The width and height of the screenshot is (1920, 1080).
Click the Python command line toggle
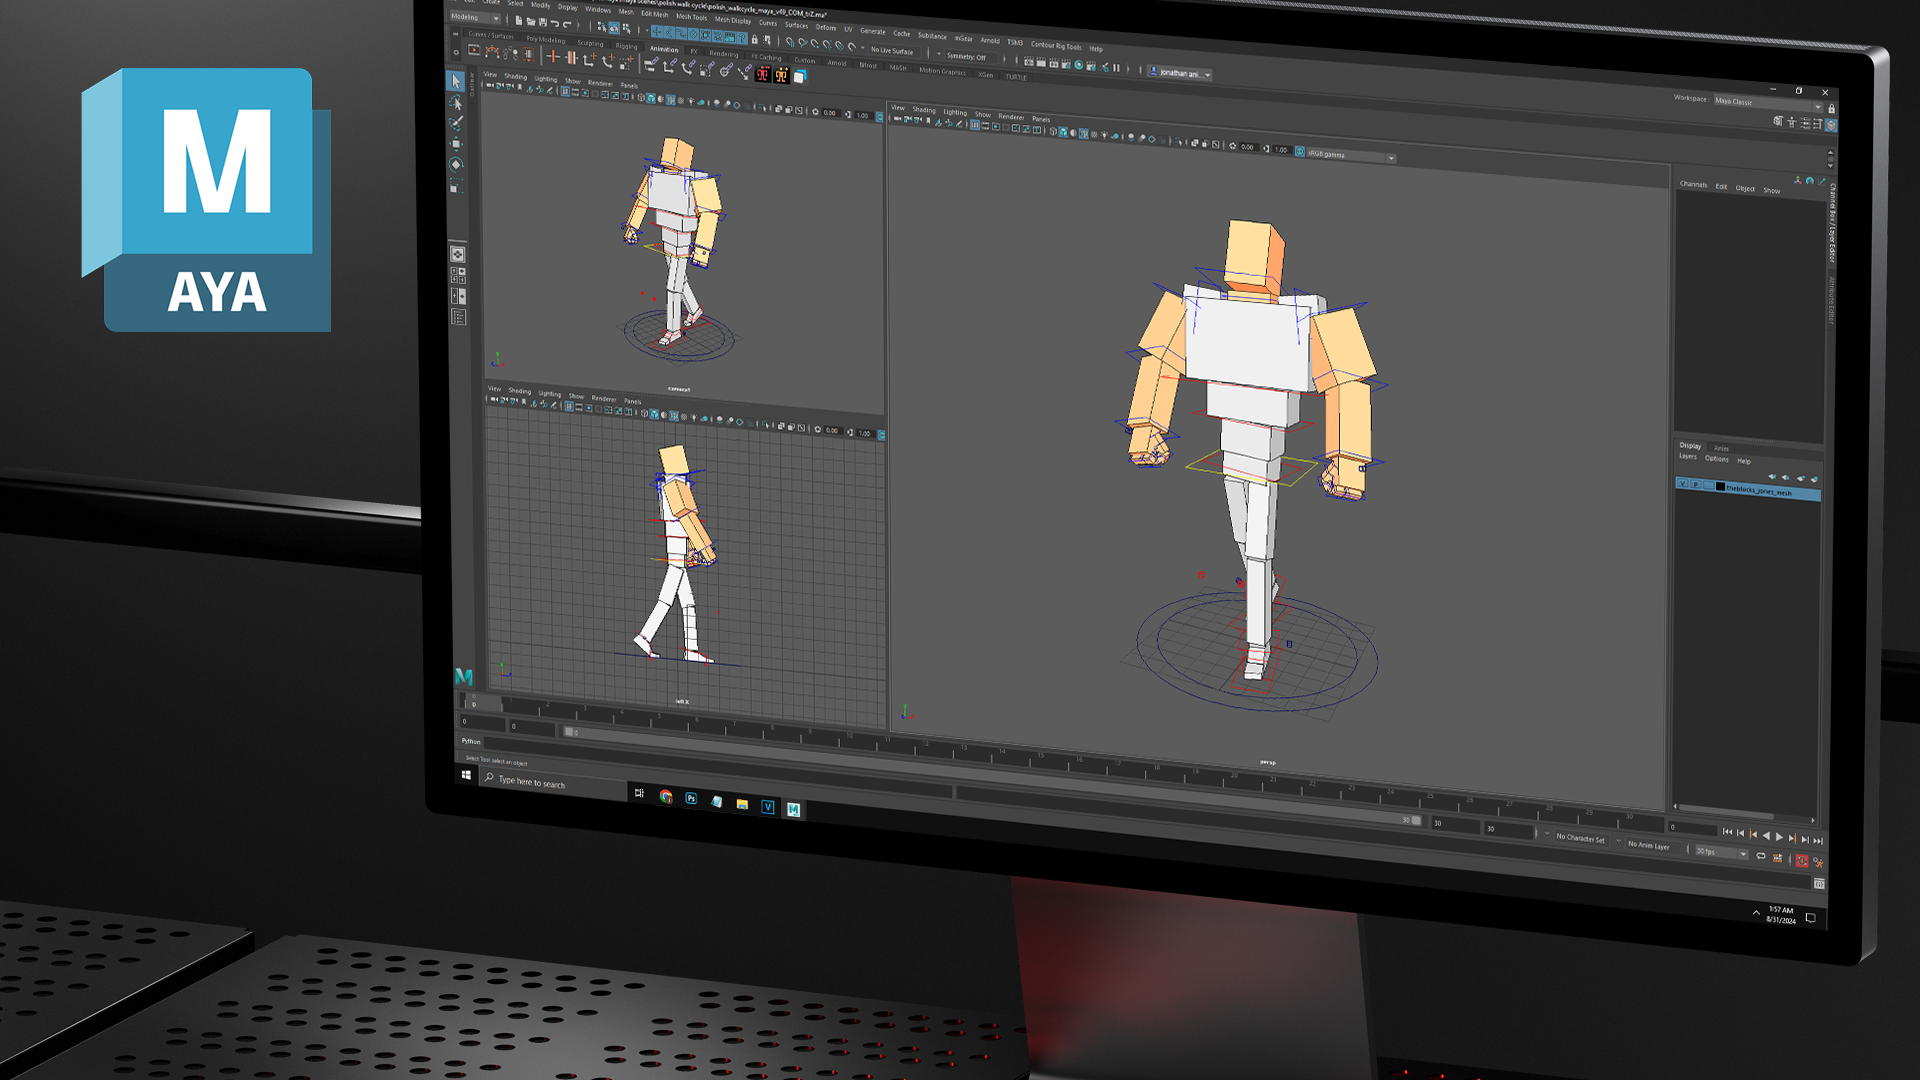pyautogui.click(x=471, y=741)
